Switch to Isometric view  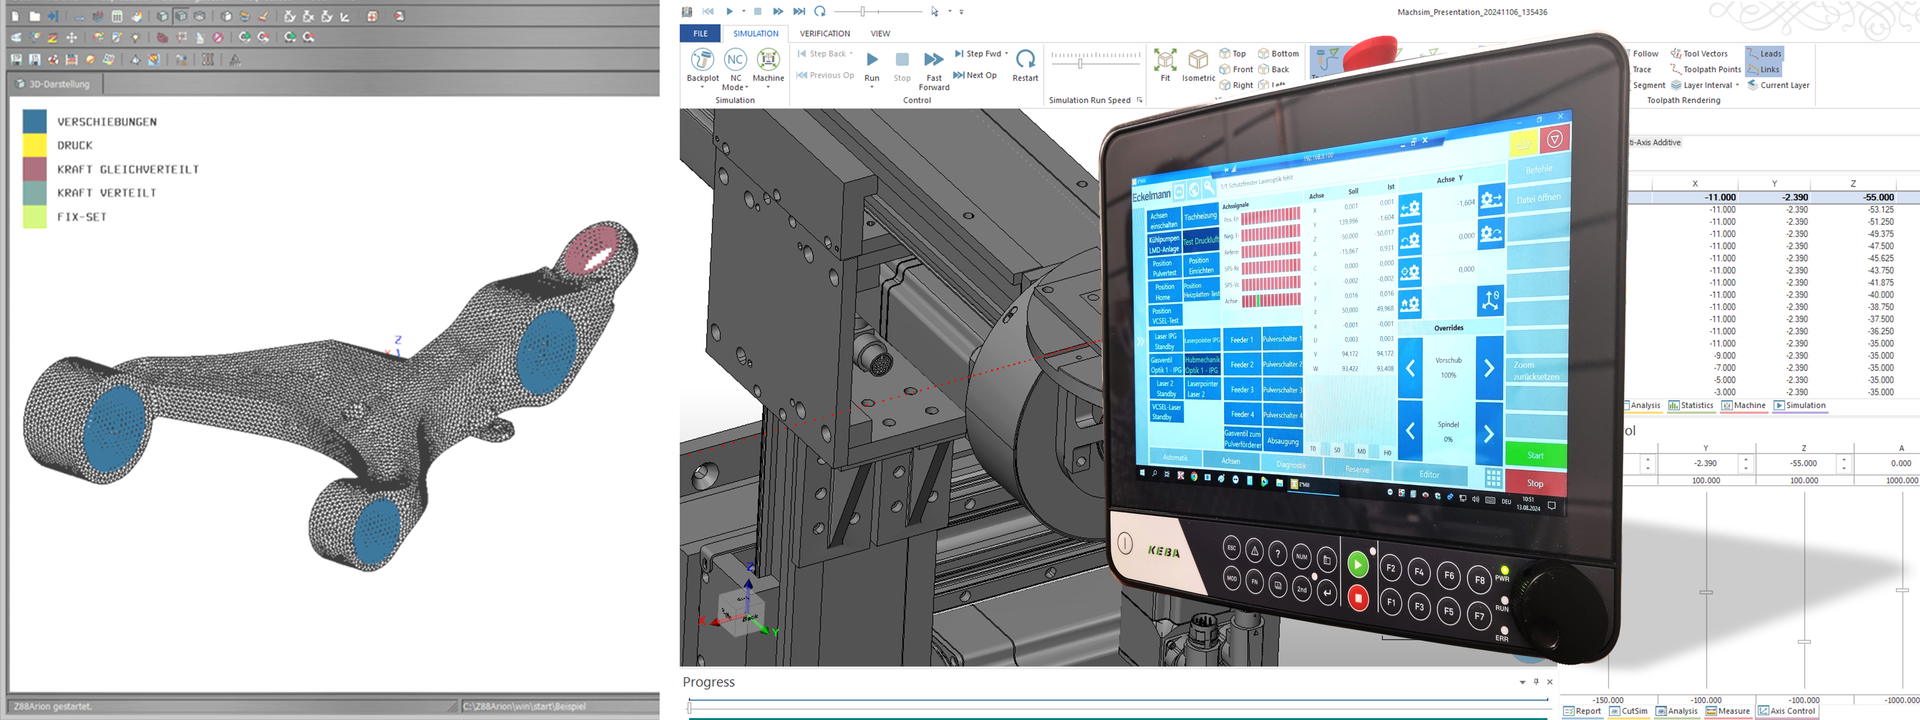click(x=1198, y=62)
